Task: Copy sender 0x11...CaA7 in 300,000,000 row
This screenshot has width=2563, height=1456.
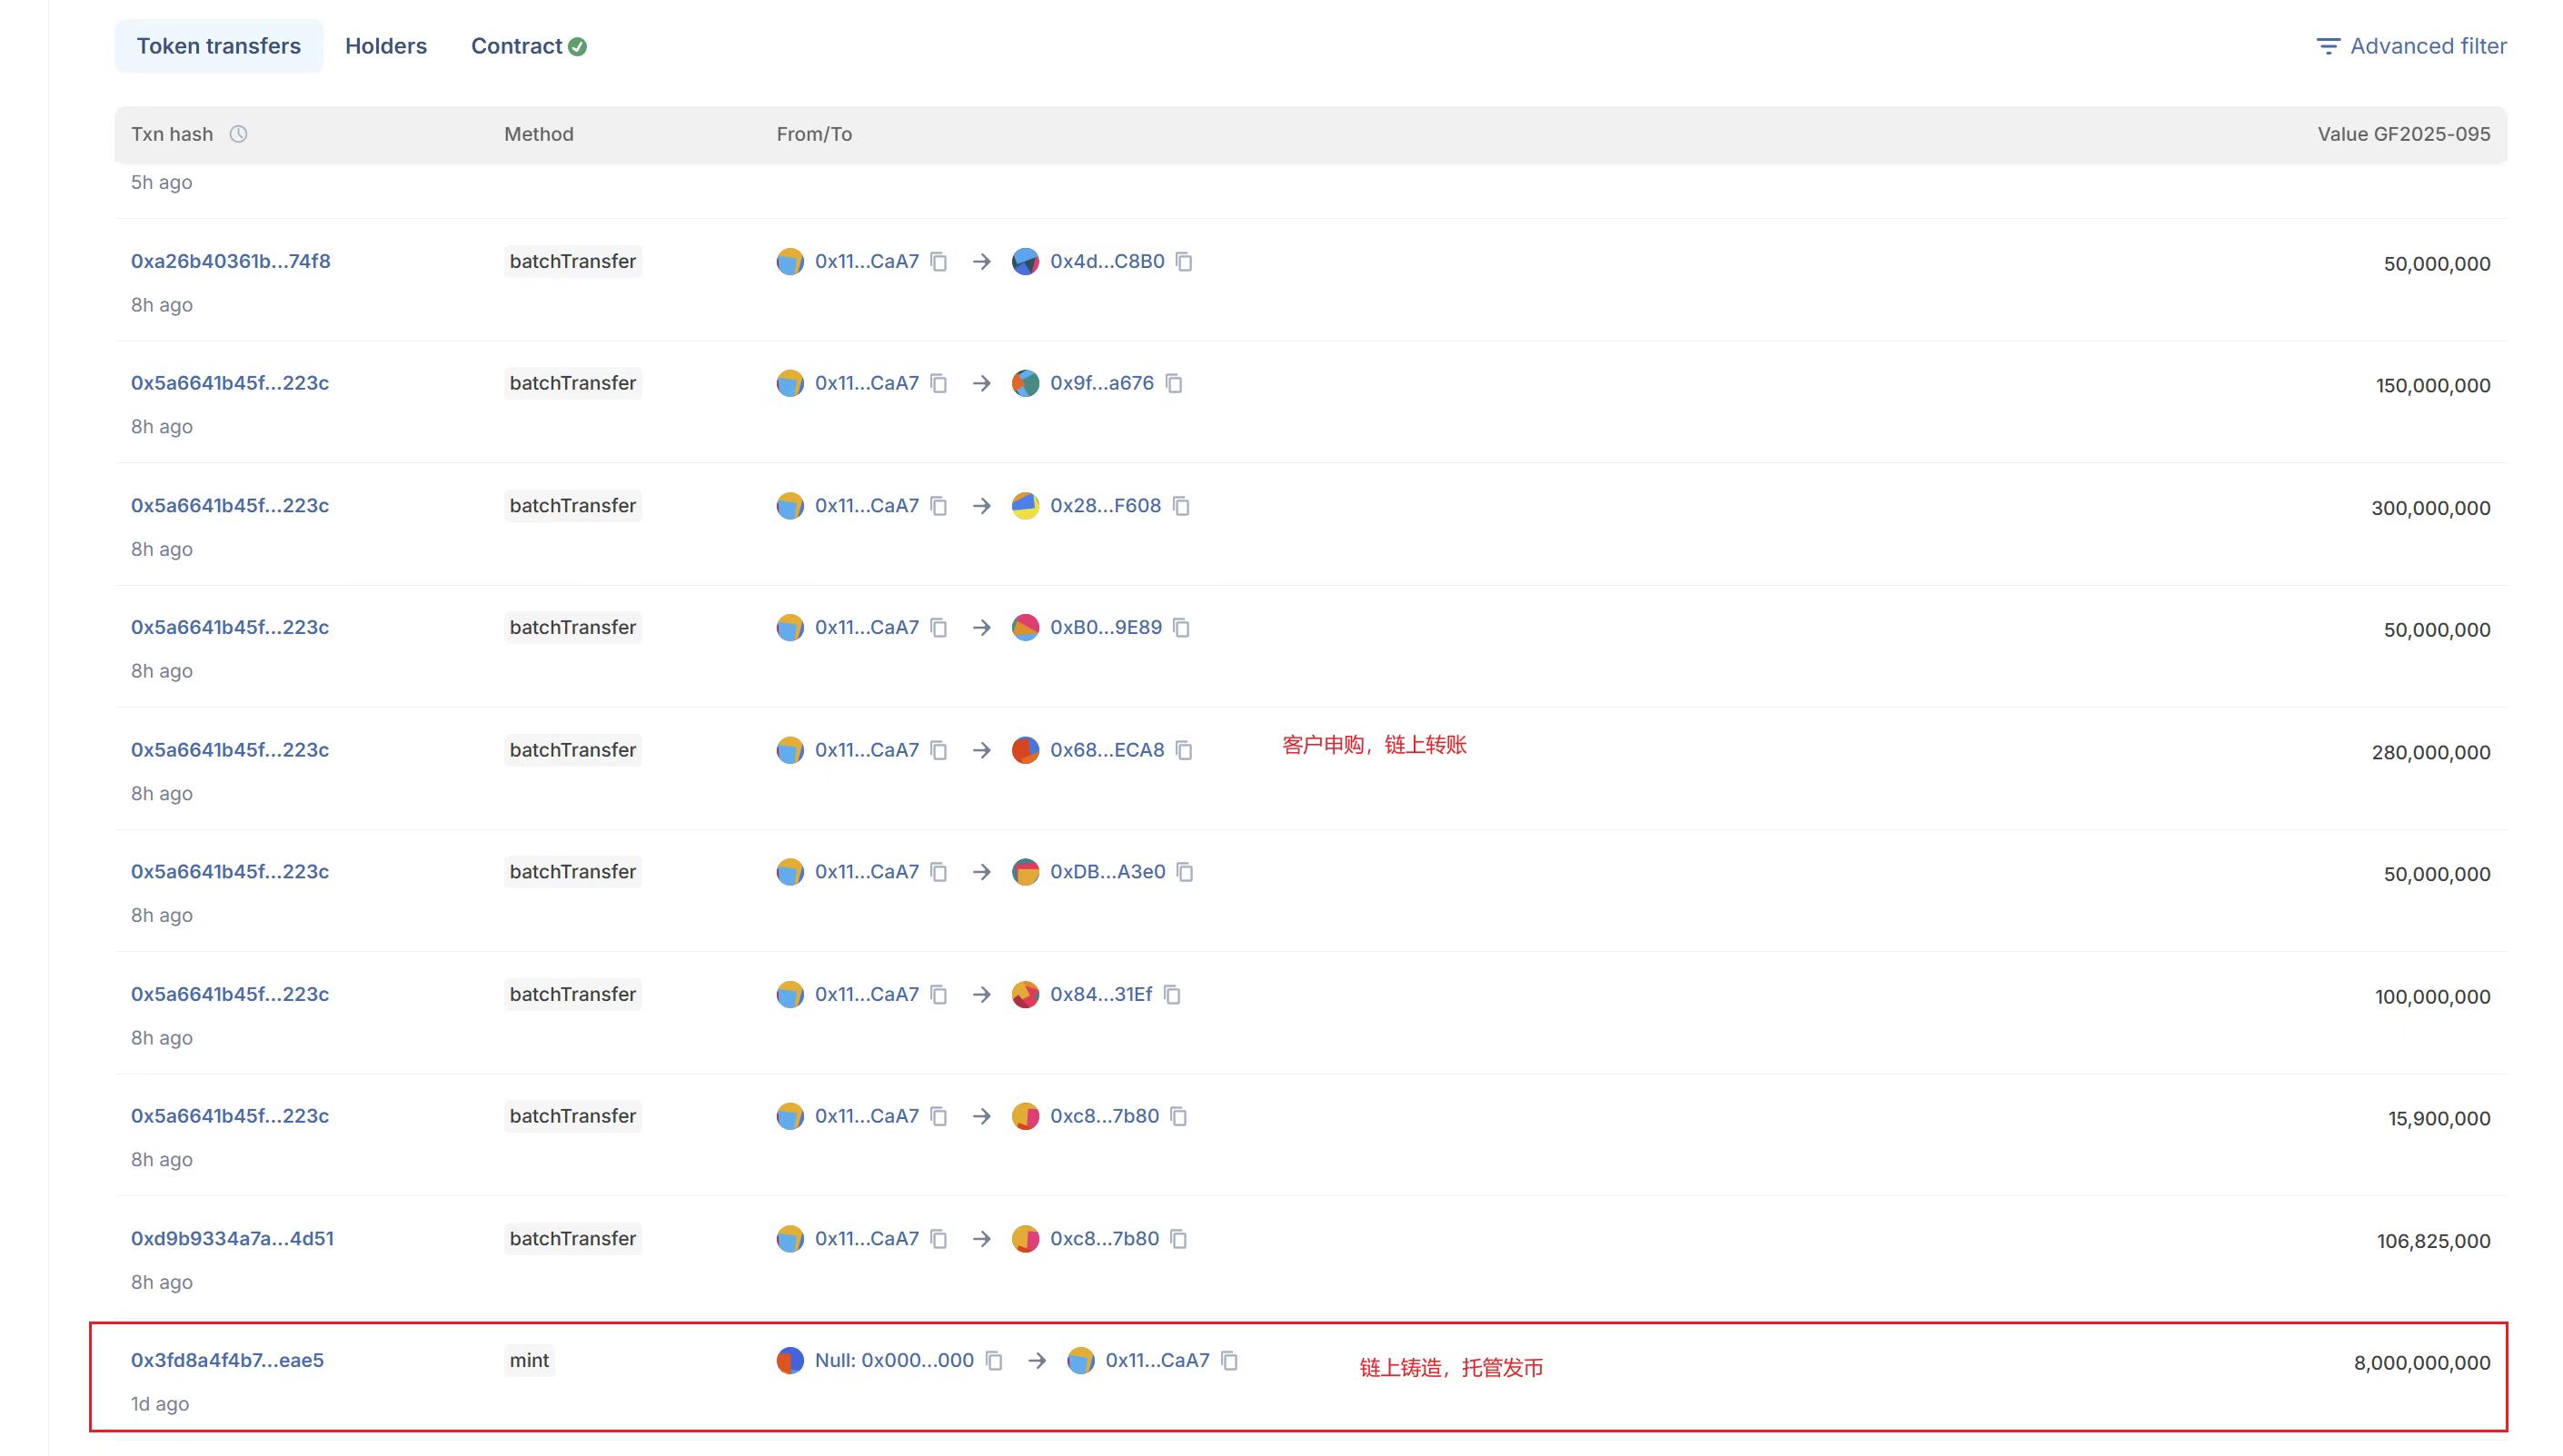Action: pyautogui.click(x=939, y=506)
